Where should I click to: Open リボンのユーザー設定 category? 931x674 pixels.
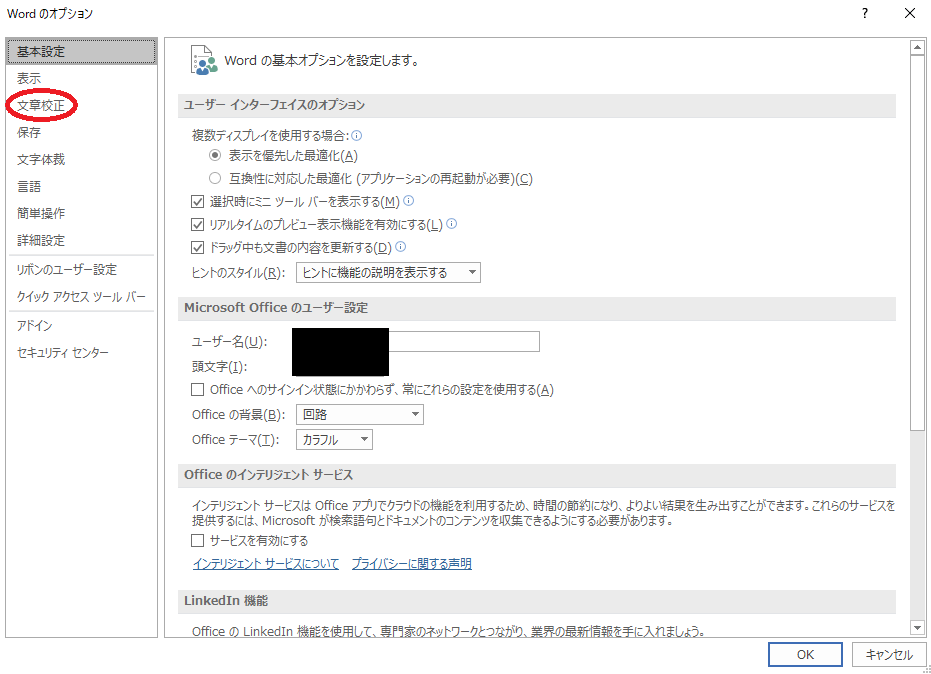click(81, 270)
